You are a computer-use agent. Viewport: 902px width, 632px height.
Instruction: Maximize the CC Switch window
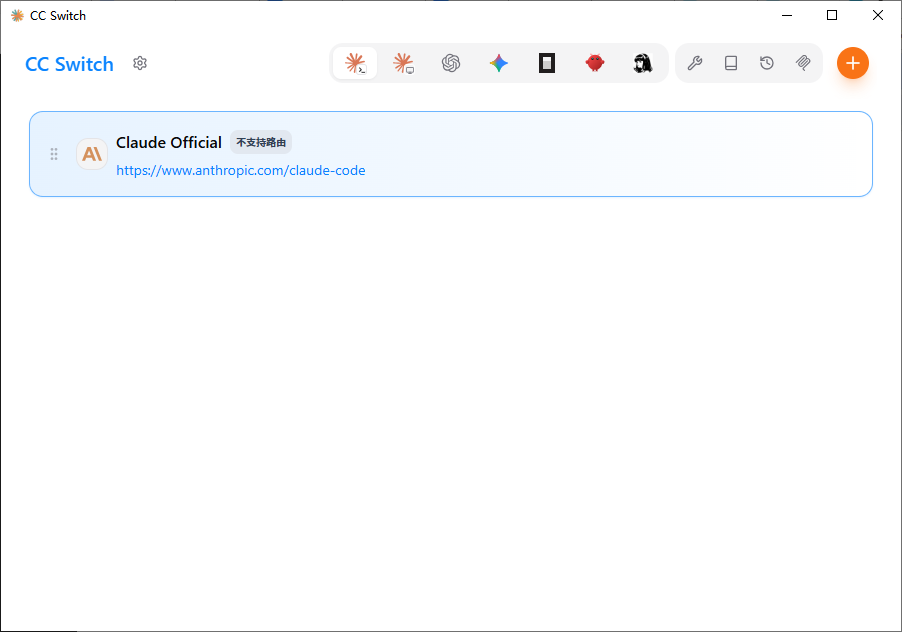click(832, 16)
